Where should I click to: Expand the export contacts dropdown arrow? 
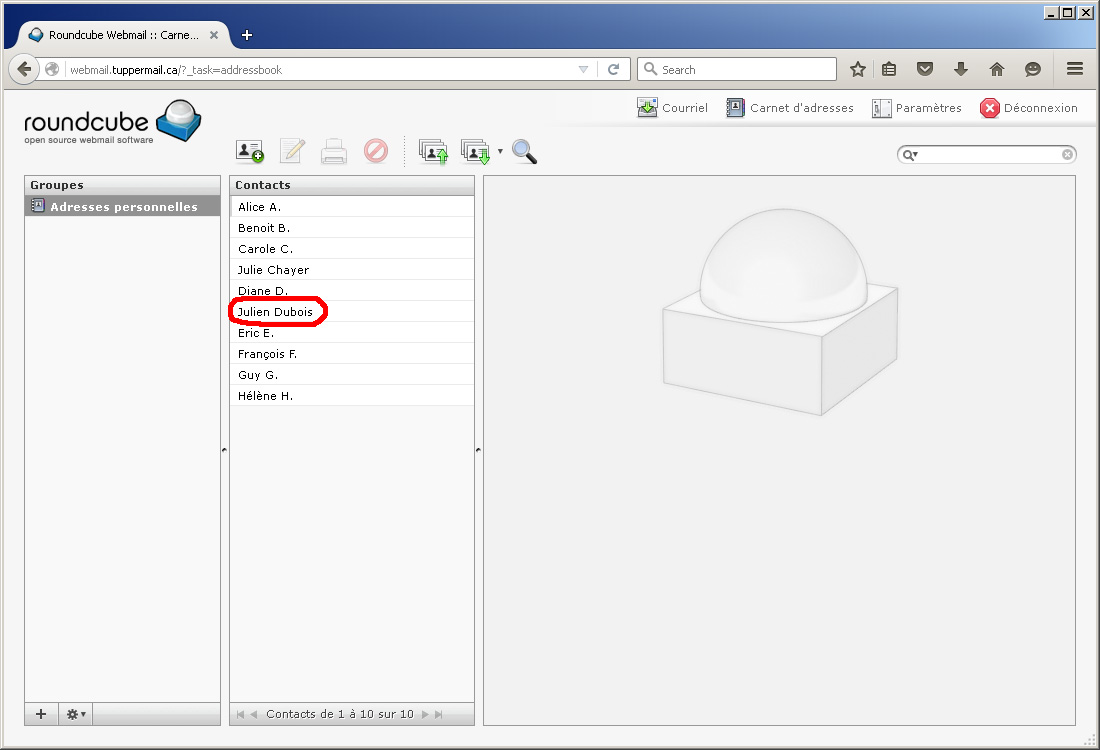pos(500,152)
